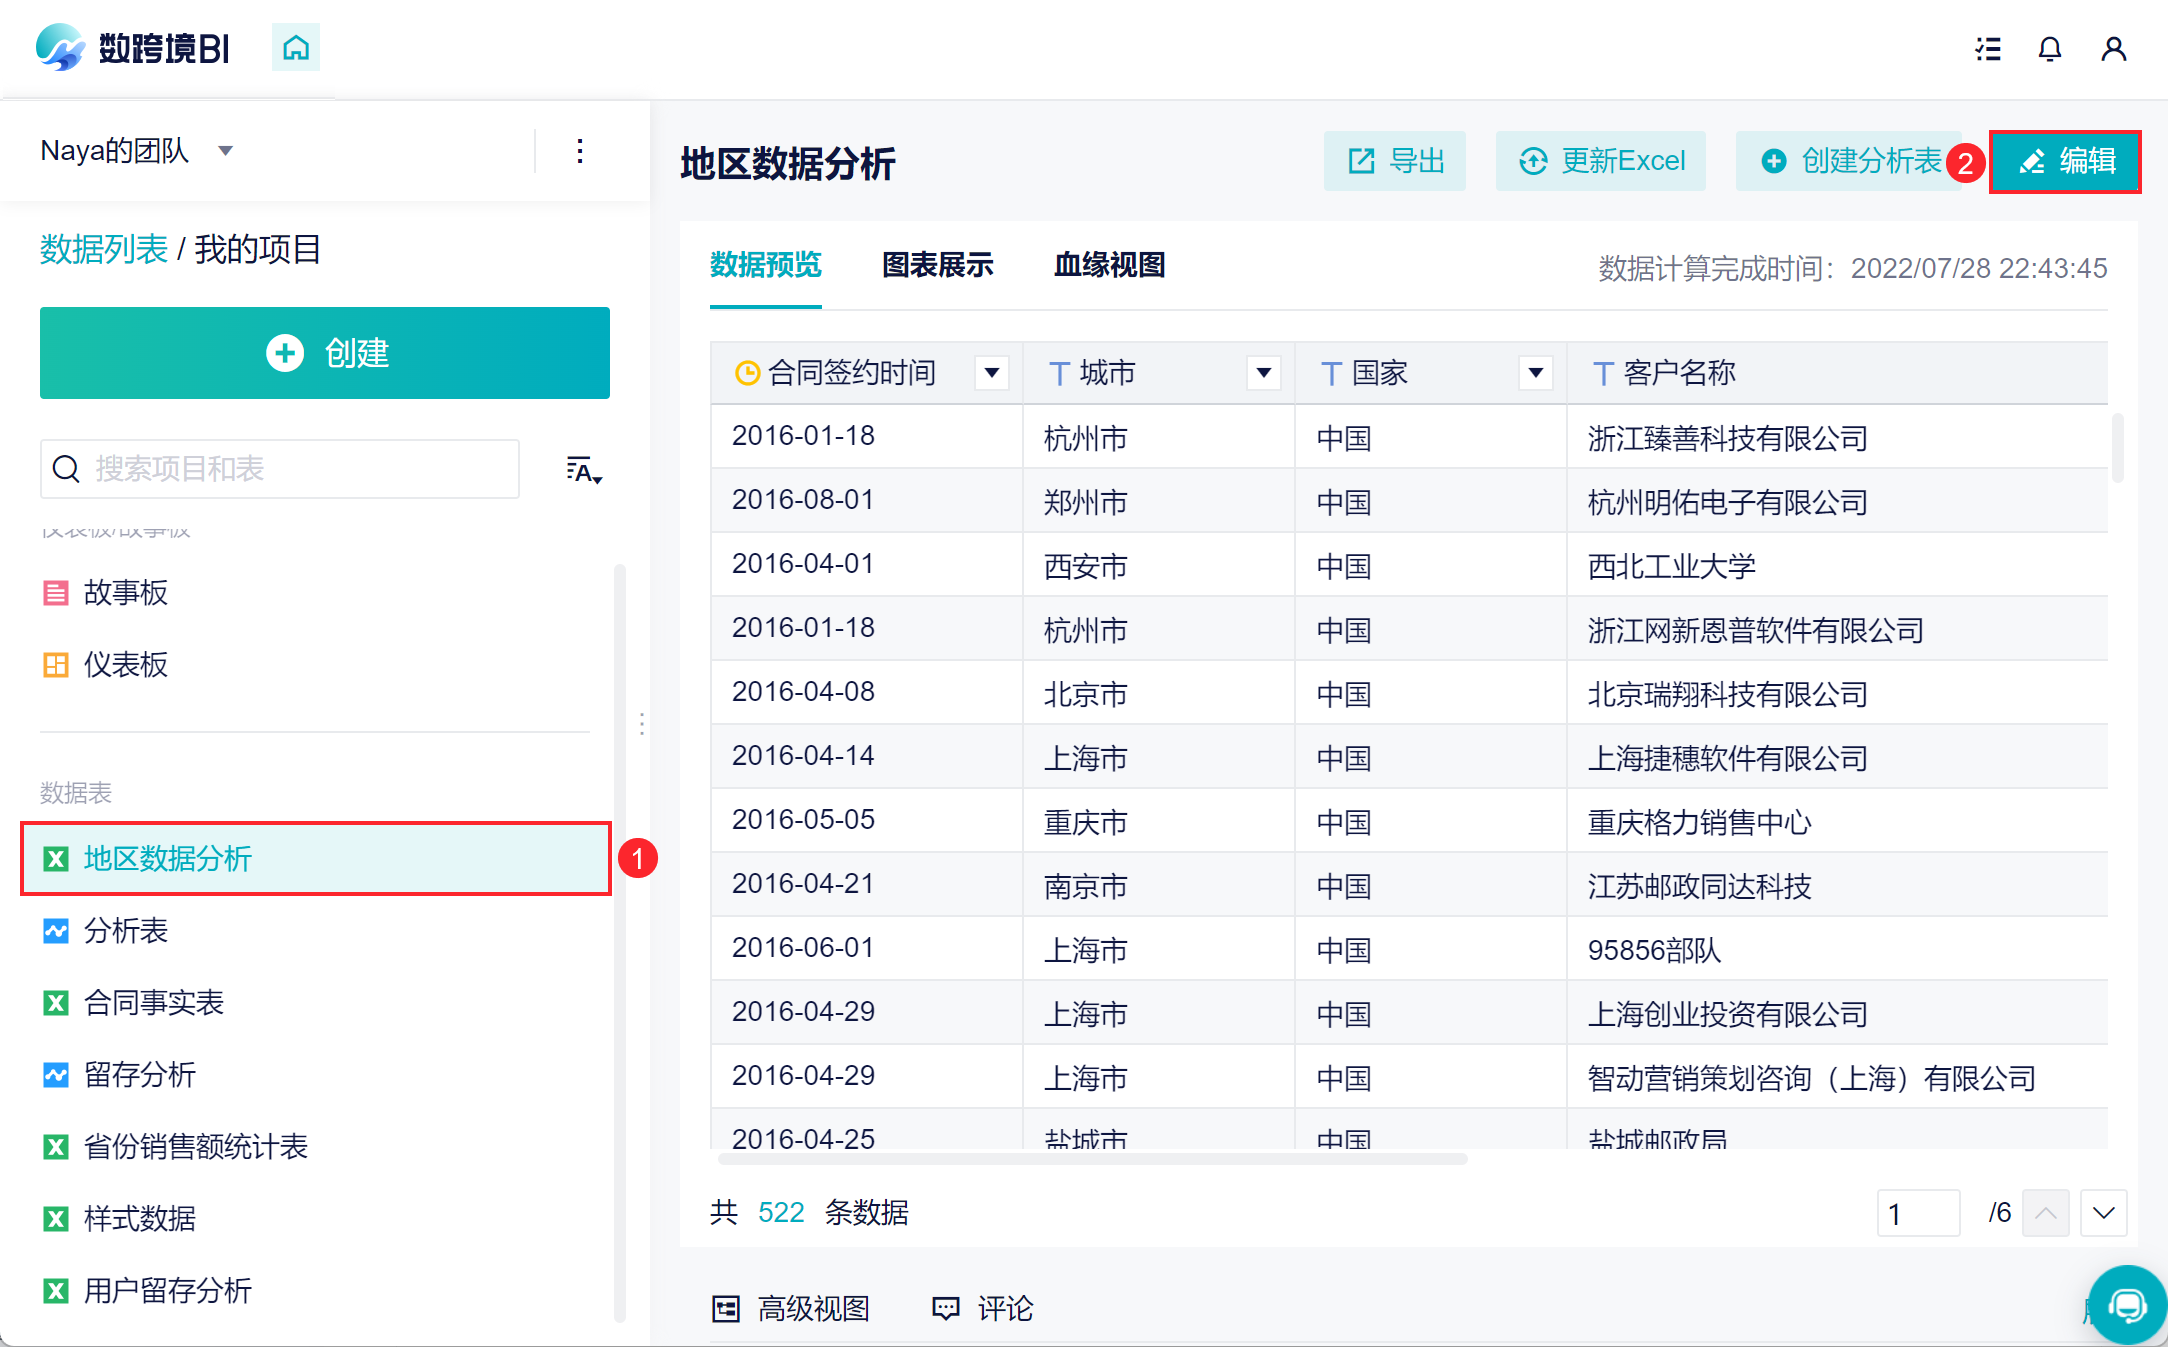Go to next page with down arrow
The image size is (2168, 1347).
2103,1213
